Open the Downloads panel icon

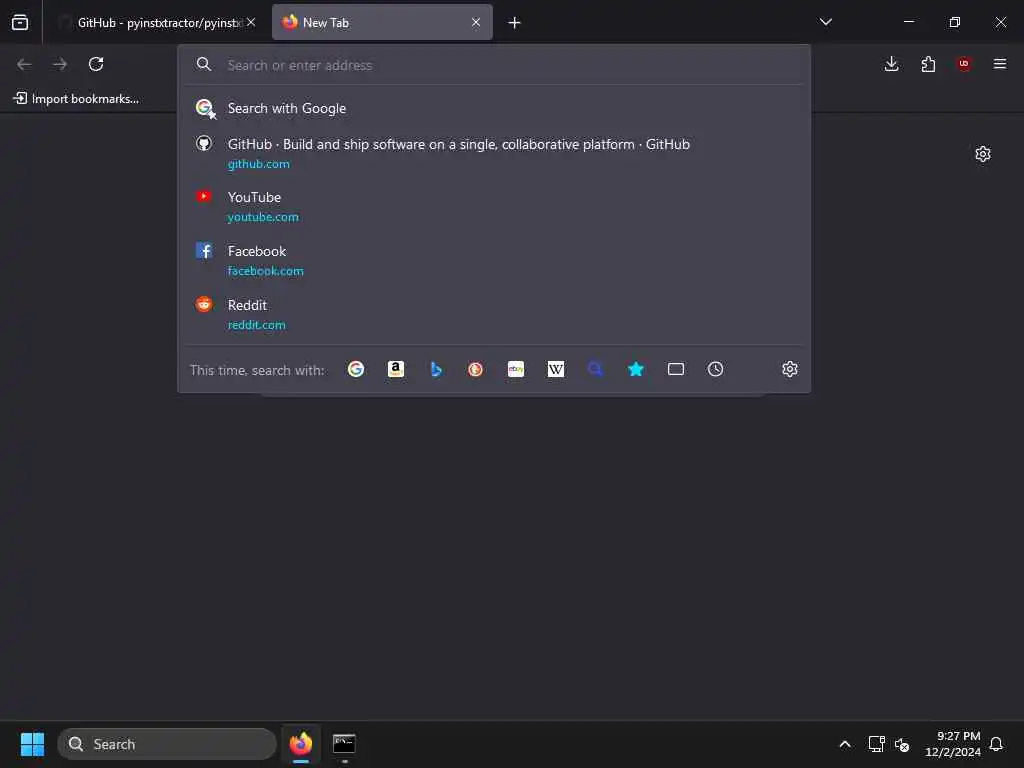point(891,64)
